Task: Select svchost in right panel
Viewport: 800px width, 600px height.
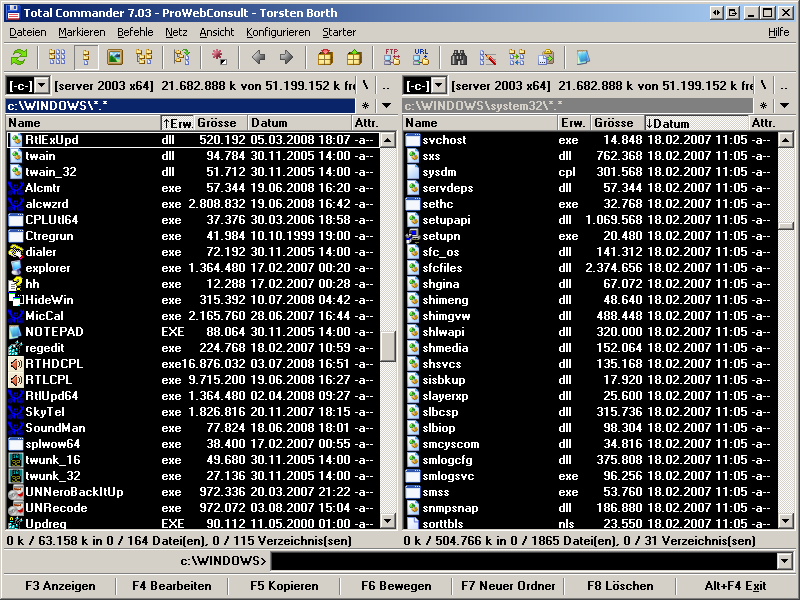Action: coord(590,140)
